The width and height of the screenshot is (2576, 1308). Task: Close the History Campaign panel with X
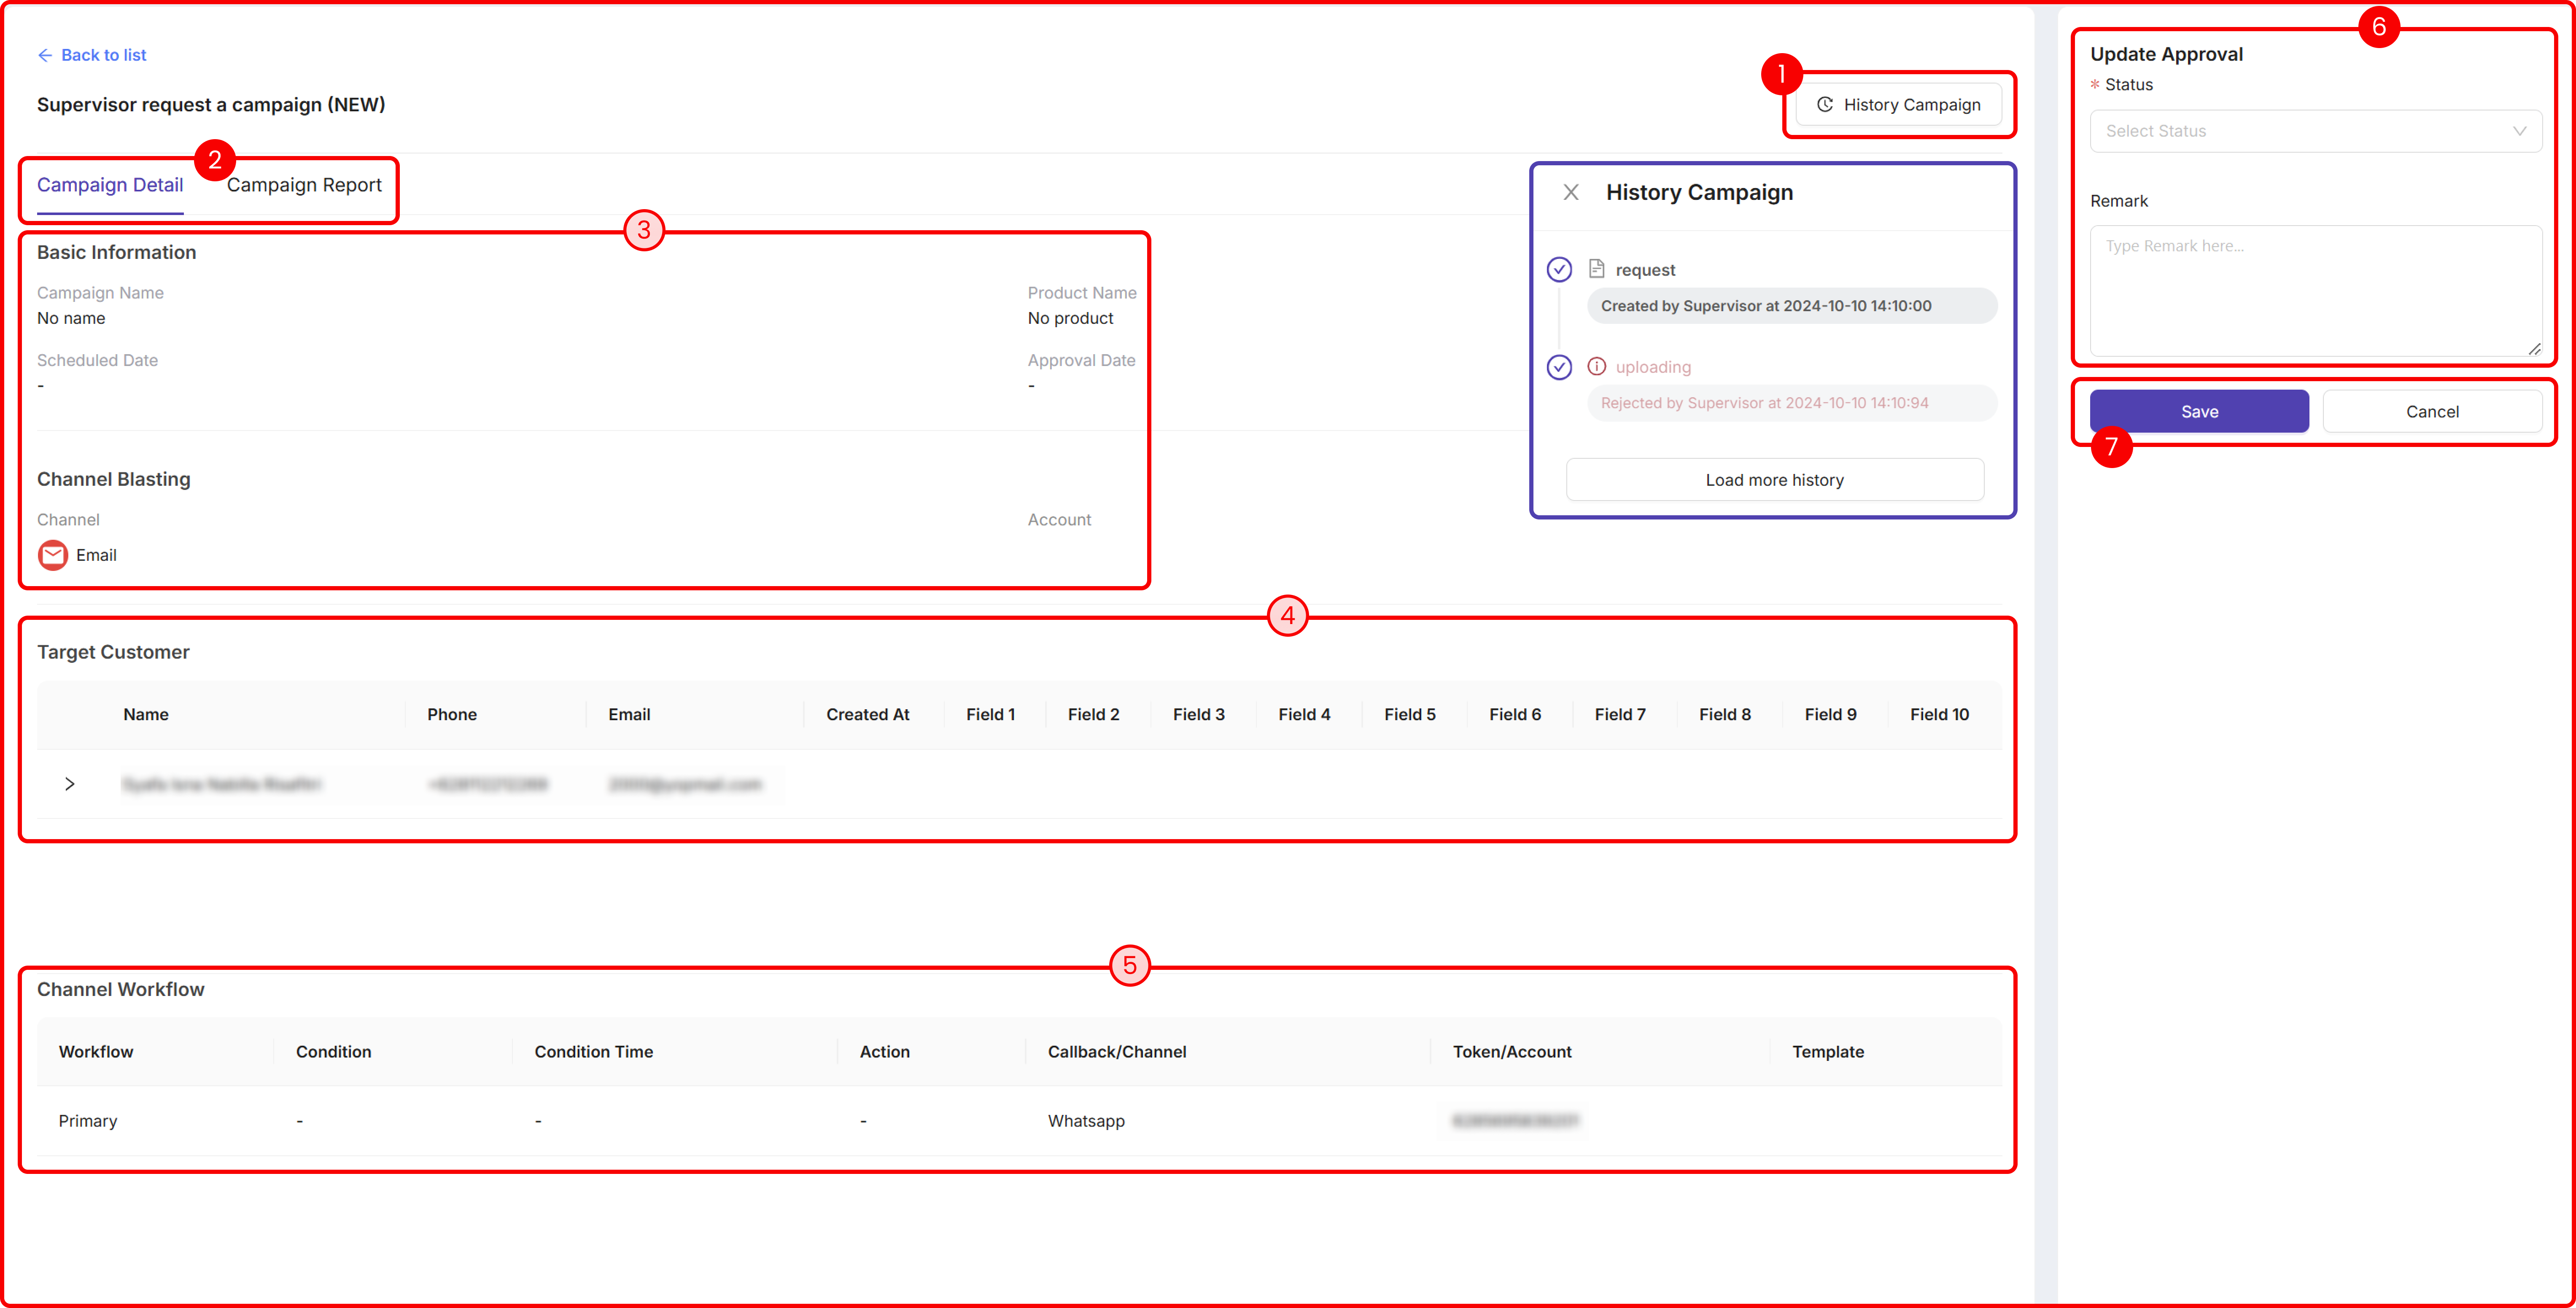(1571, 192)
